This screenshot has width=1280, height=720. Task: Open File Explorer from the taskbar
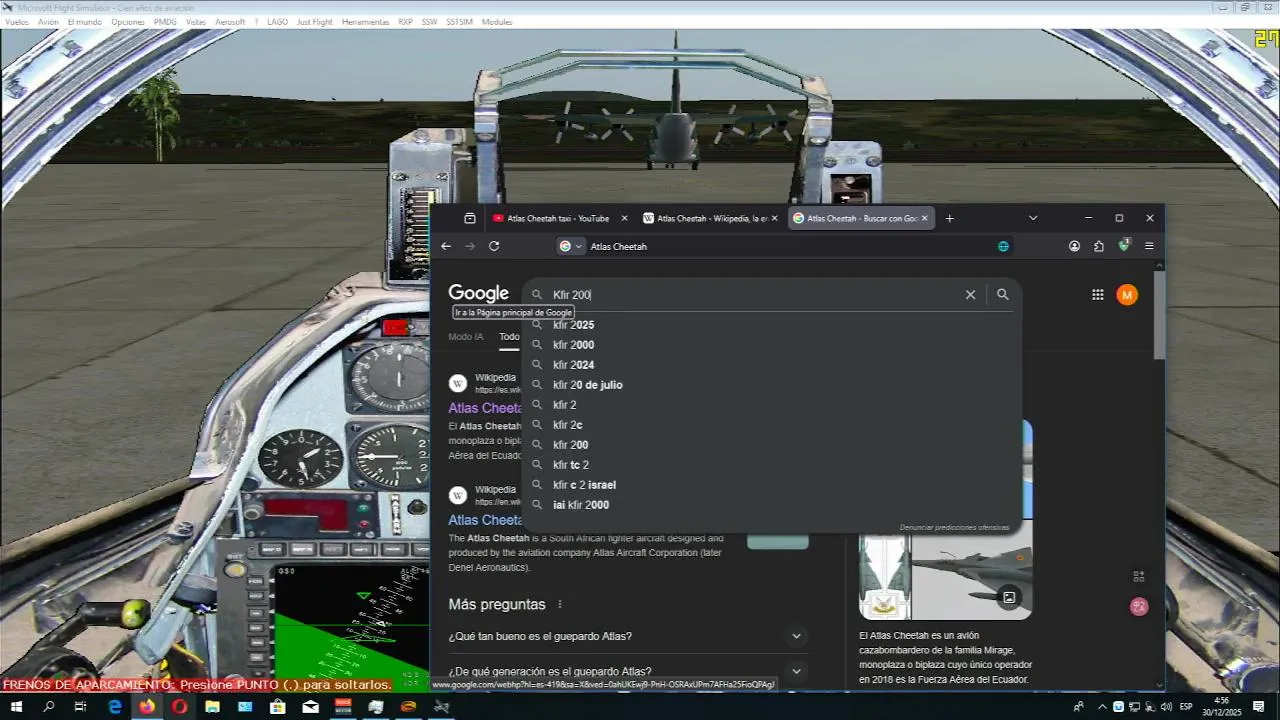pyautogui.click(x=212, y=707)
